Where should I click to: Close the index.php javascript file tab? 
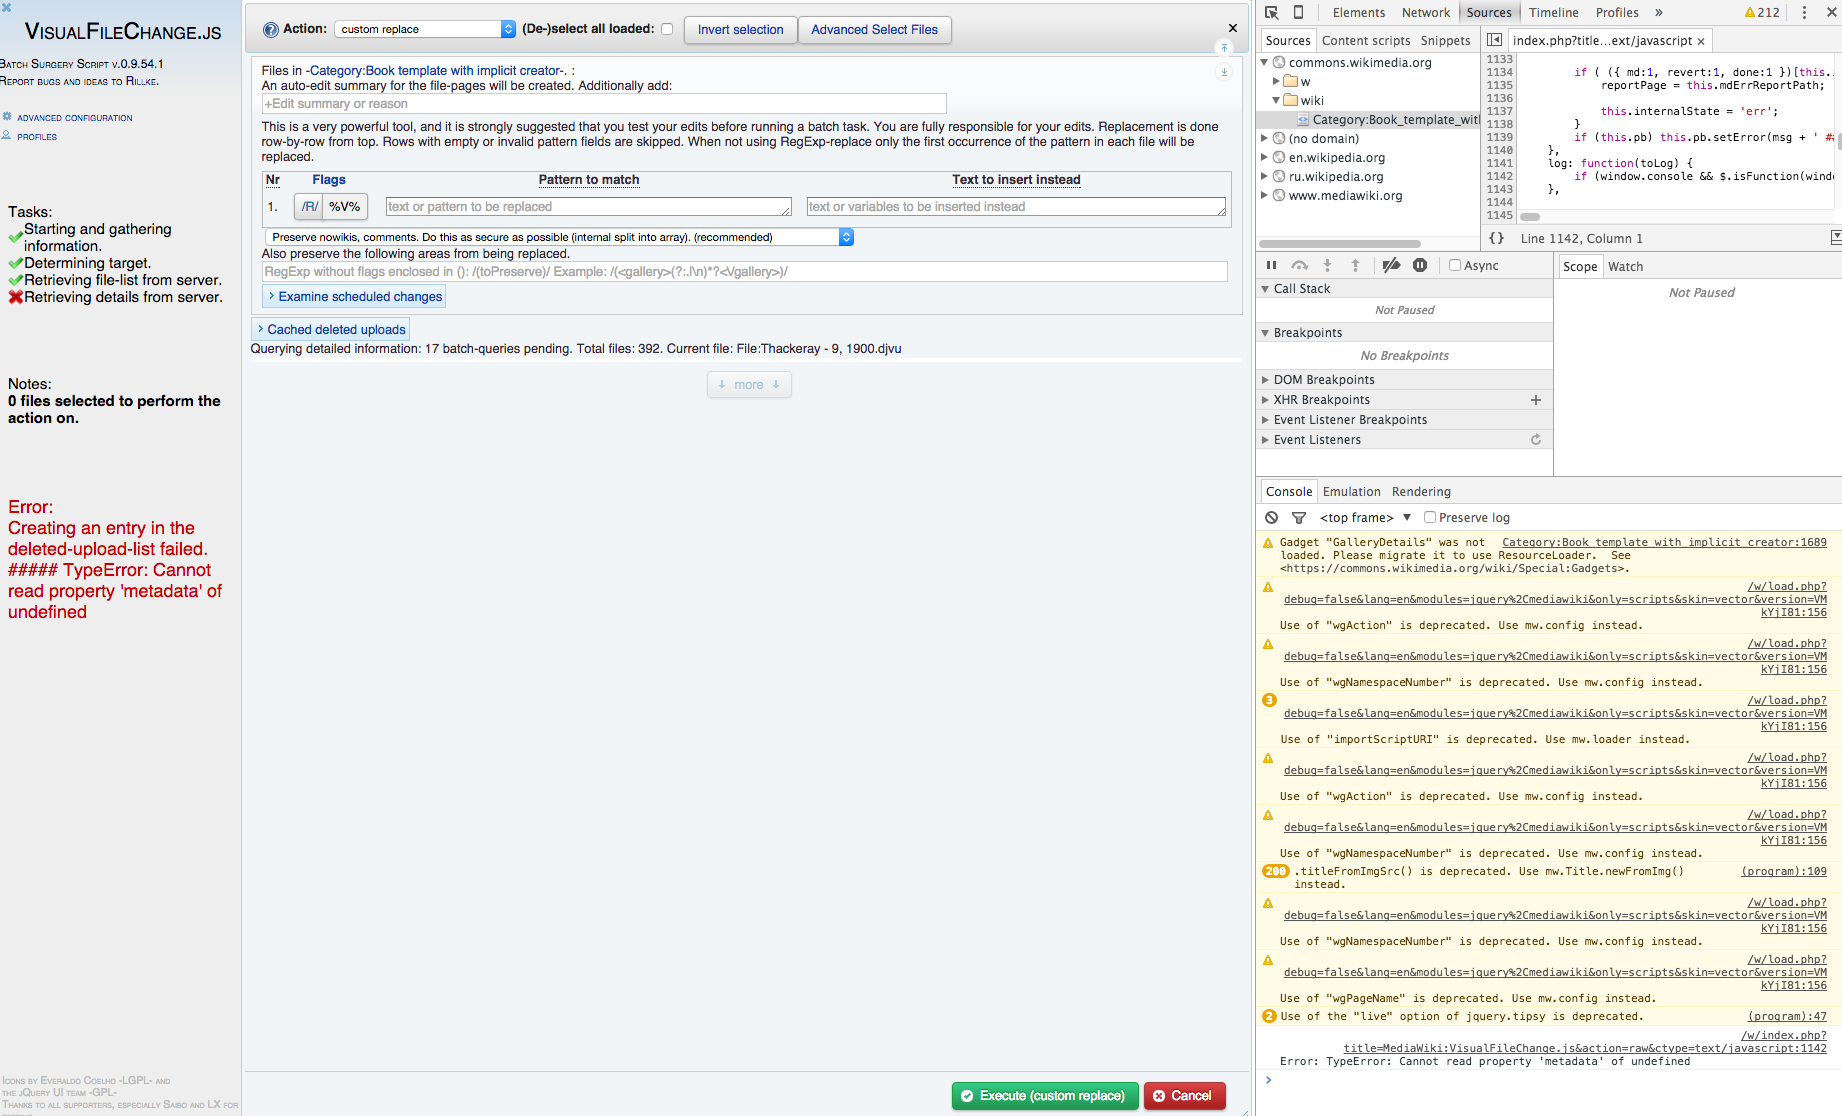point(1700,41)
